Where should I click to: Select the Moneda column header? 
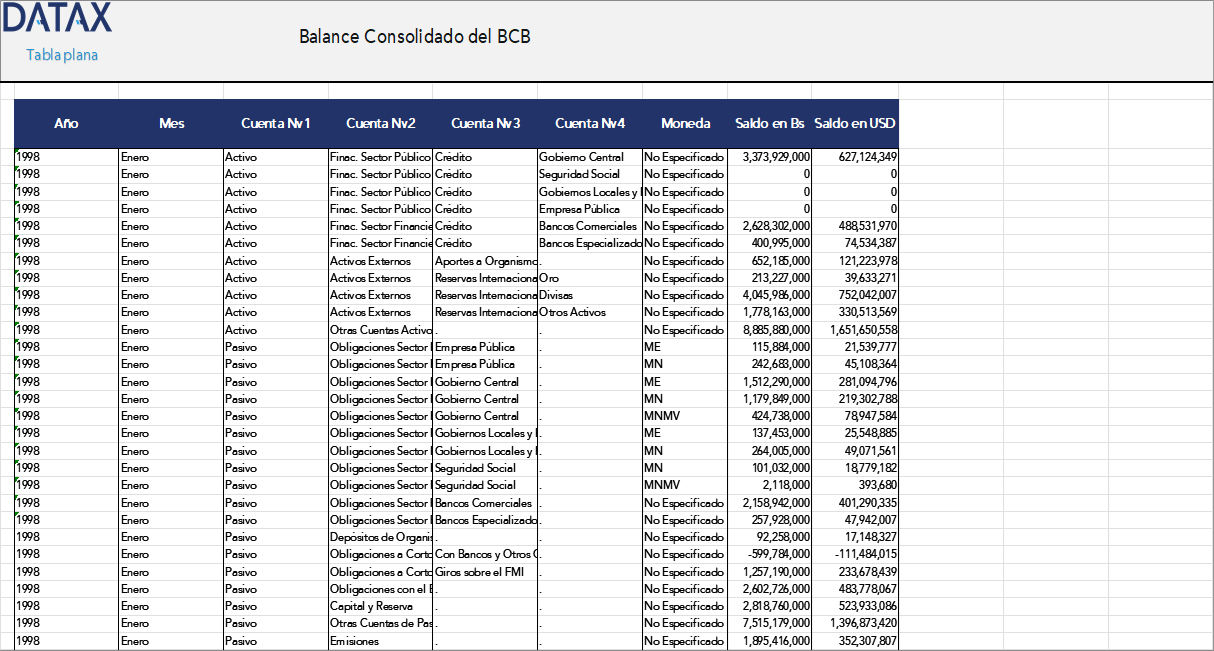[684, 123]
